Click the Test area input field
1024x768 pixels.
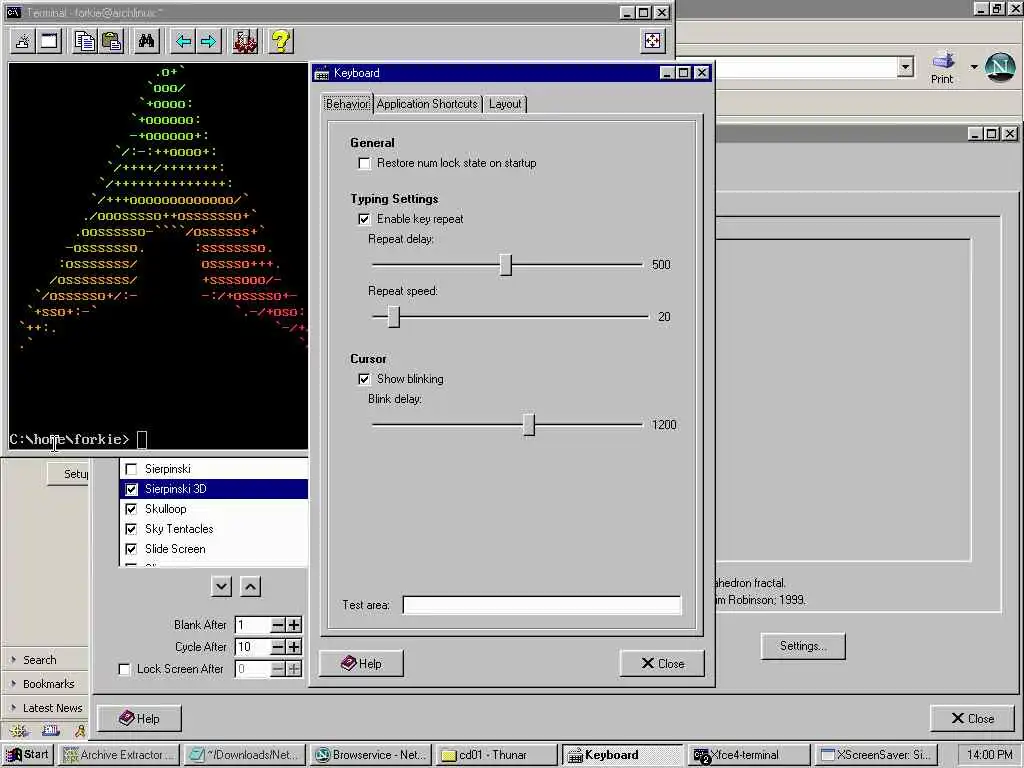[x=542, y=605]
